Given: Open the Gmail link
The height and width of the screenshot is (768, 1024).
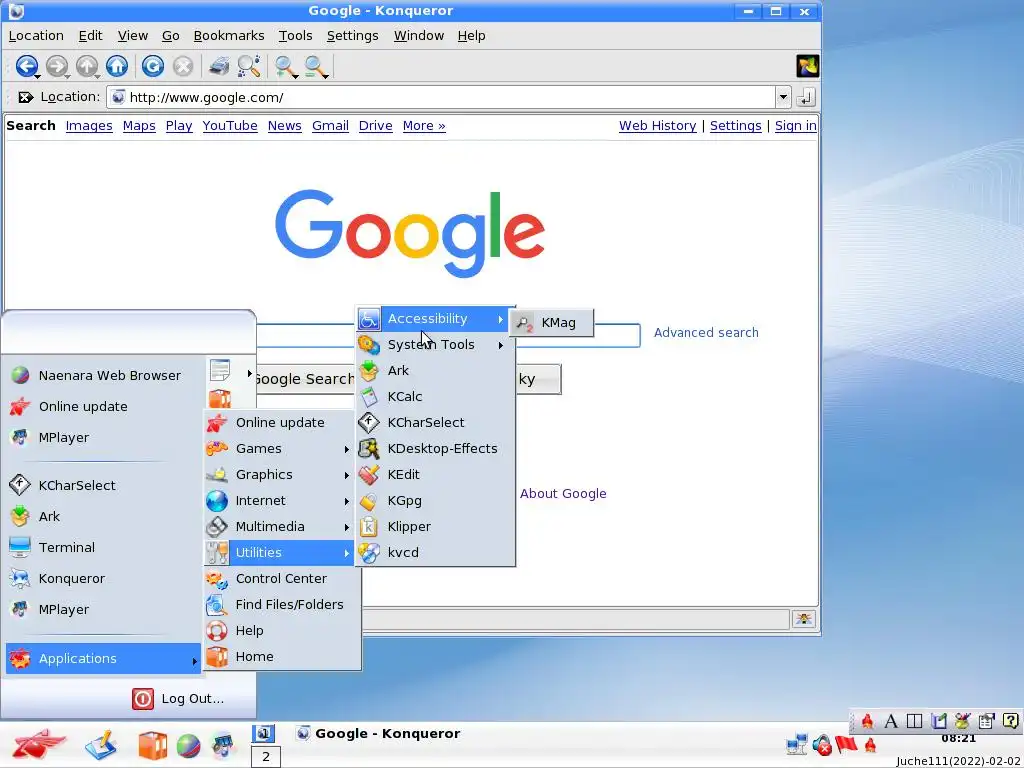Looking at the screenshot, I should tap(330, 126).
